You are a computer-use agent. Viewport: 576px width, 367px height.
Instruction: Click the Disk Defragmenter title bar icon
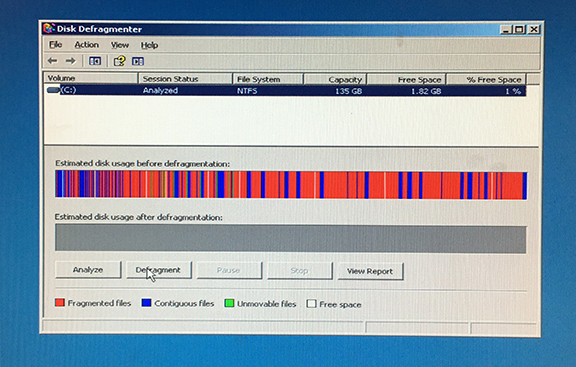pyautogui.click(x=49, y=28)
